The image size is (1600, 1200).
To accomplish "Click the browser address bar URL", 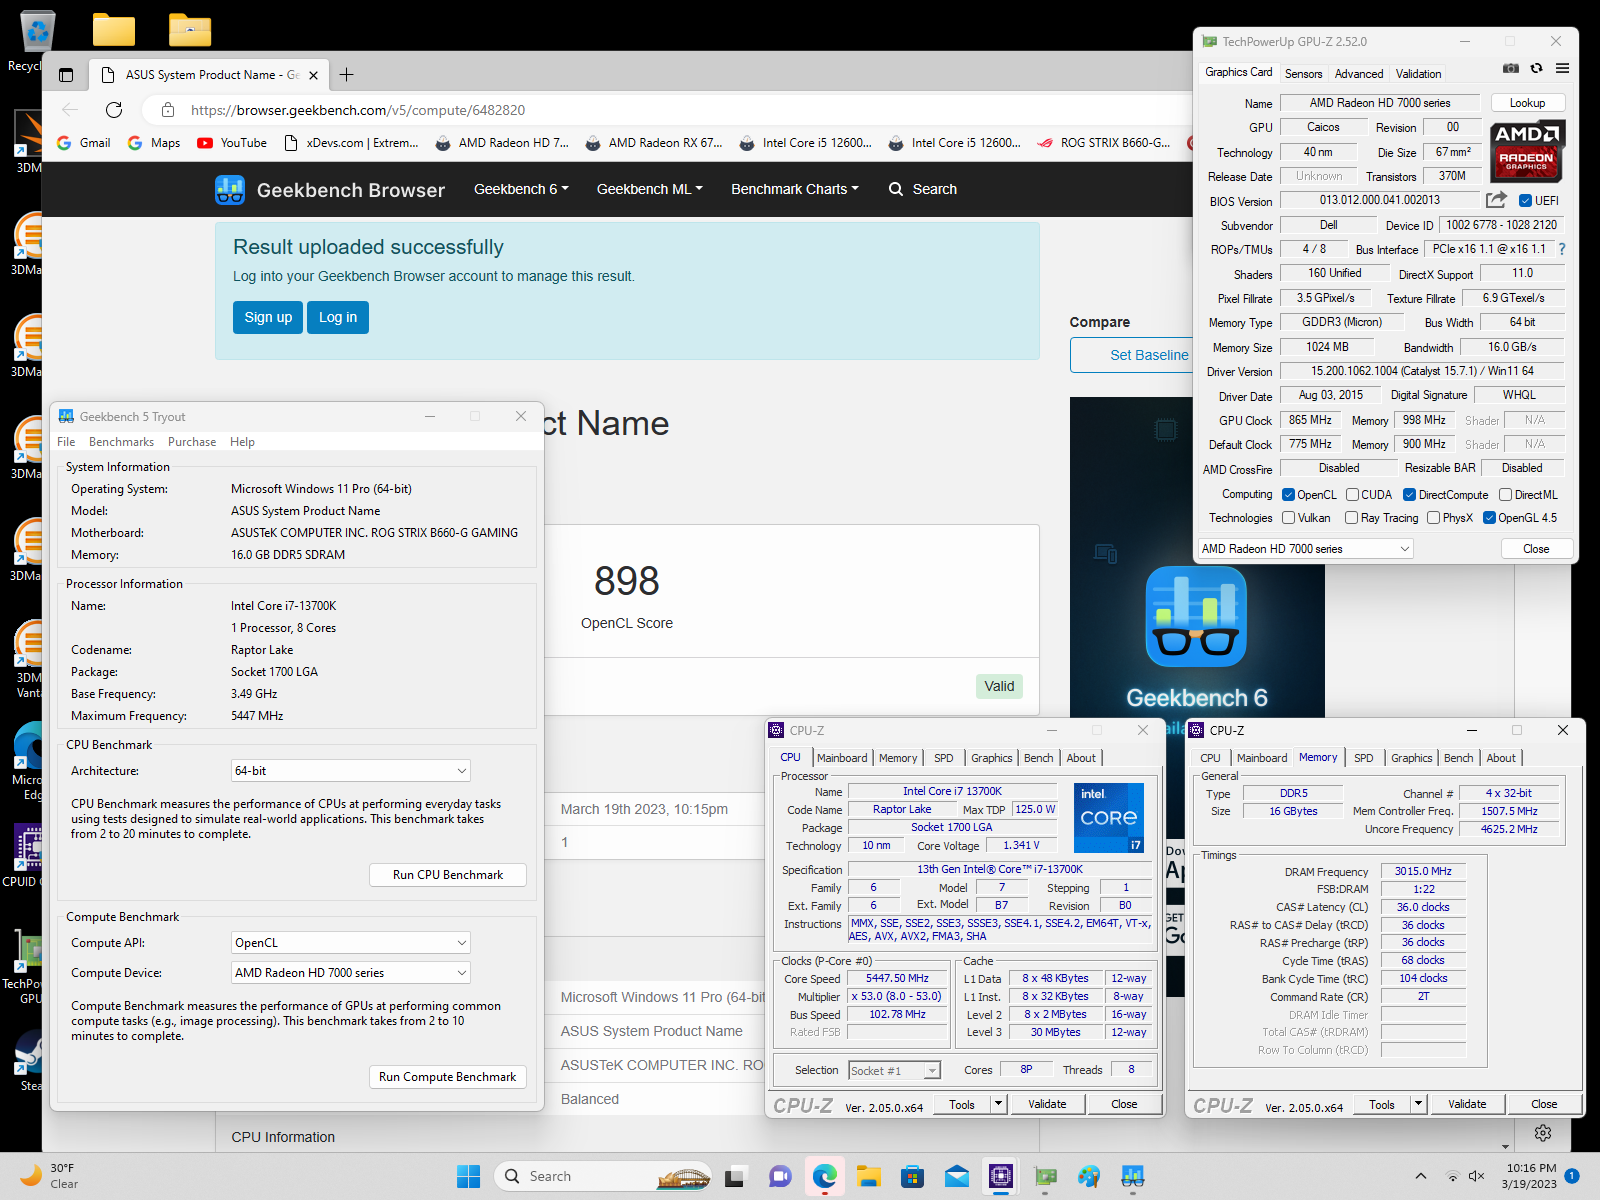I will coord(358,110).
